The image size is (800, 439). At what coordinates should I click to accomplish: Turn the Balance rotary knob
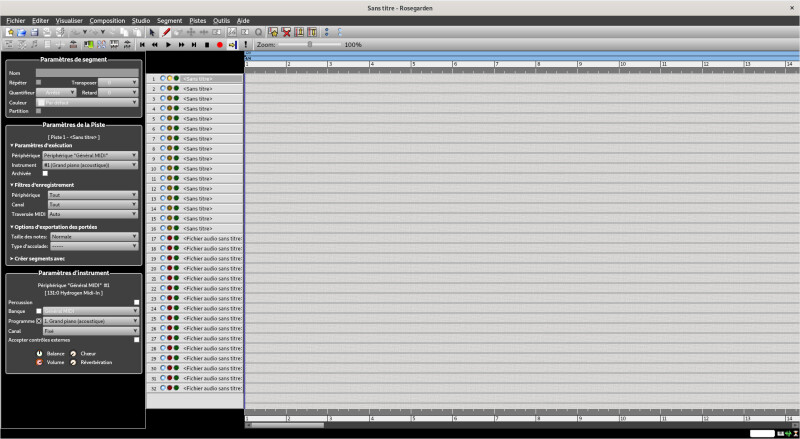coord(39,353)
